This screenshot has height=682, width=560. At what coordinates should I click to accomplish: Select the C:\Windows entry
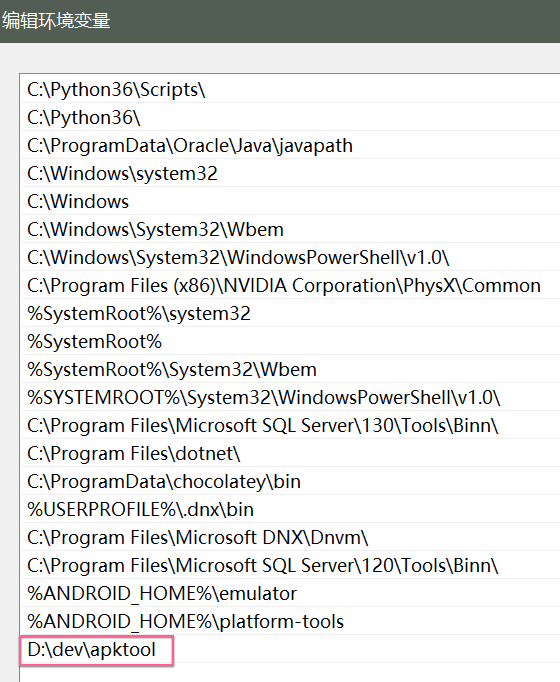tap(290, 201)
